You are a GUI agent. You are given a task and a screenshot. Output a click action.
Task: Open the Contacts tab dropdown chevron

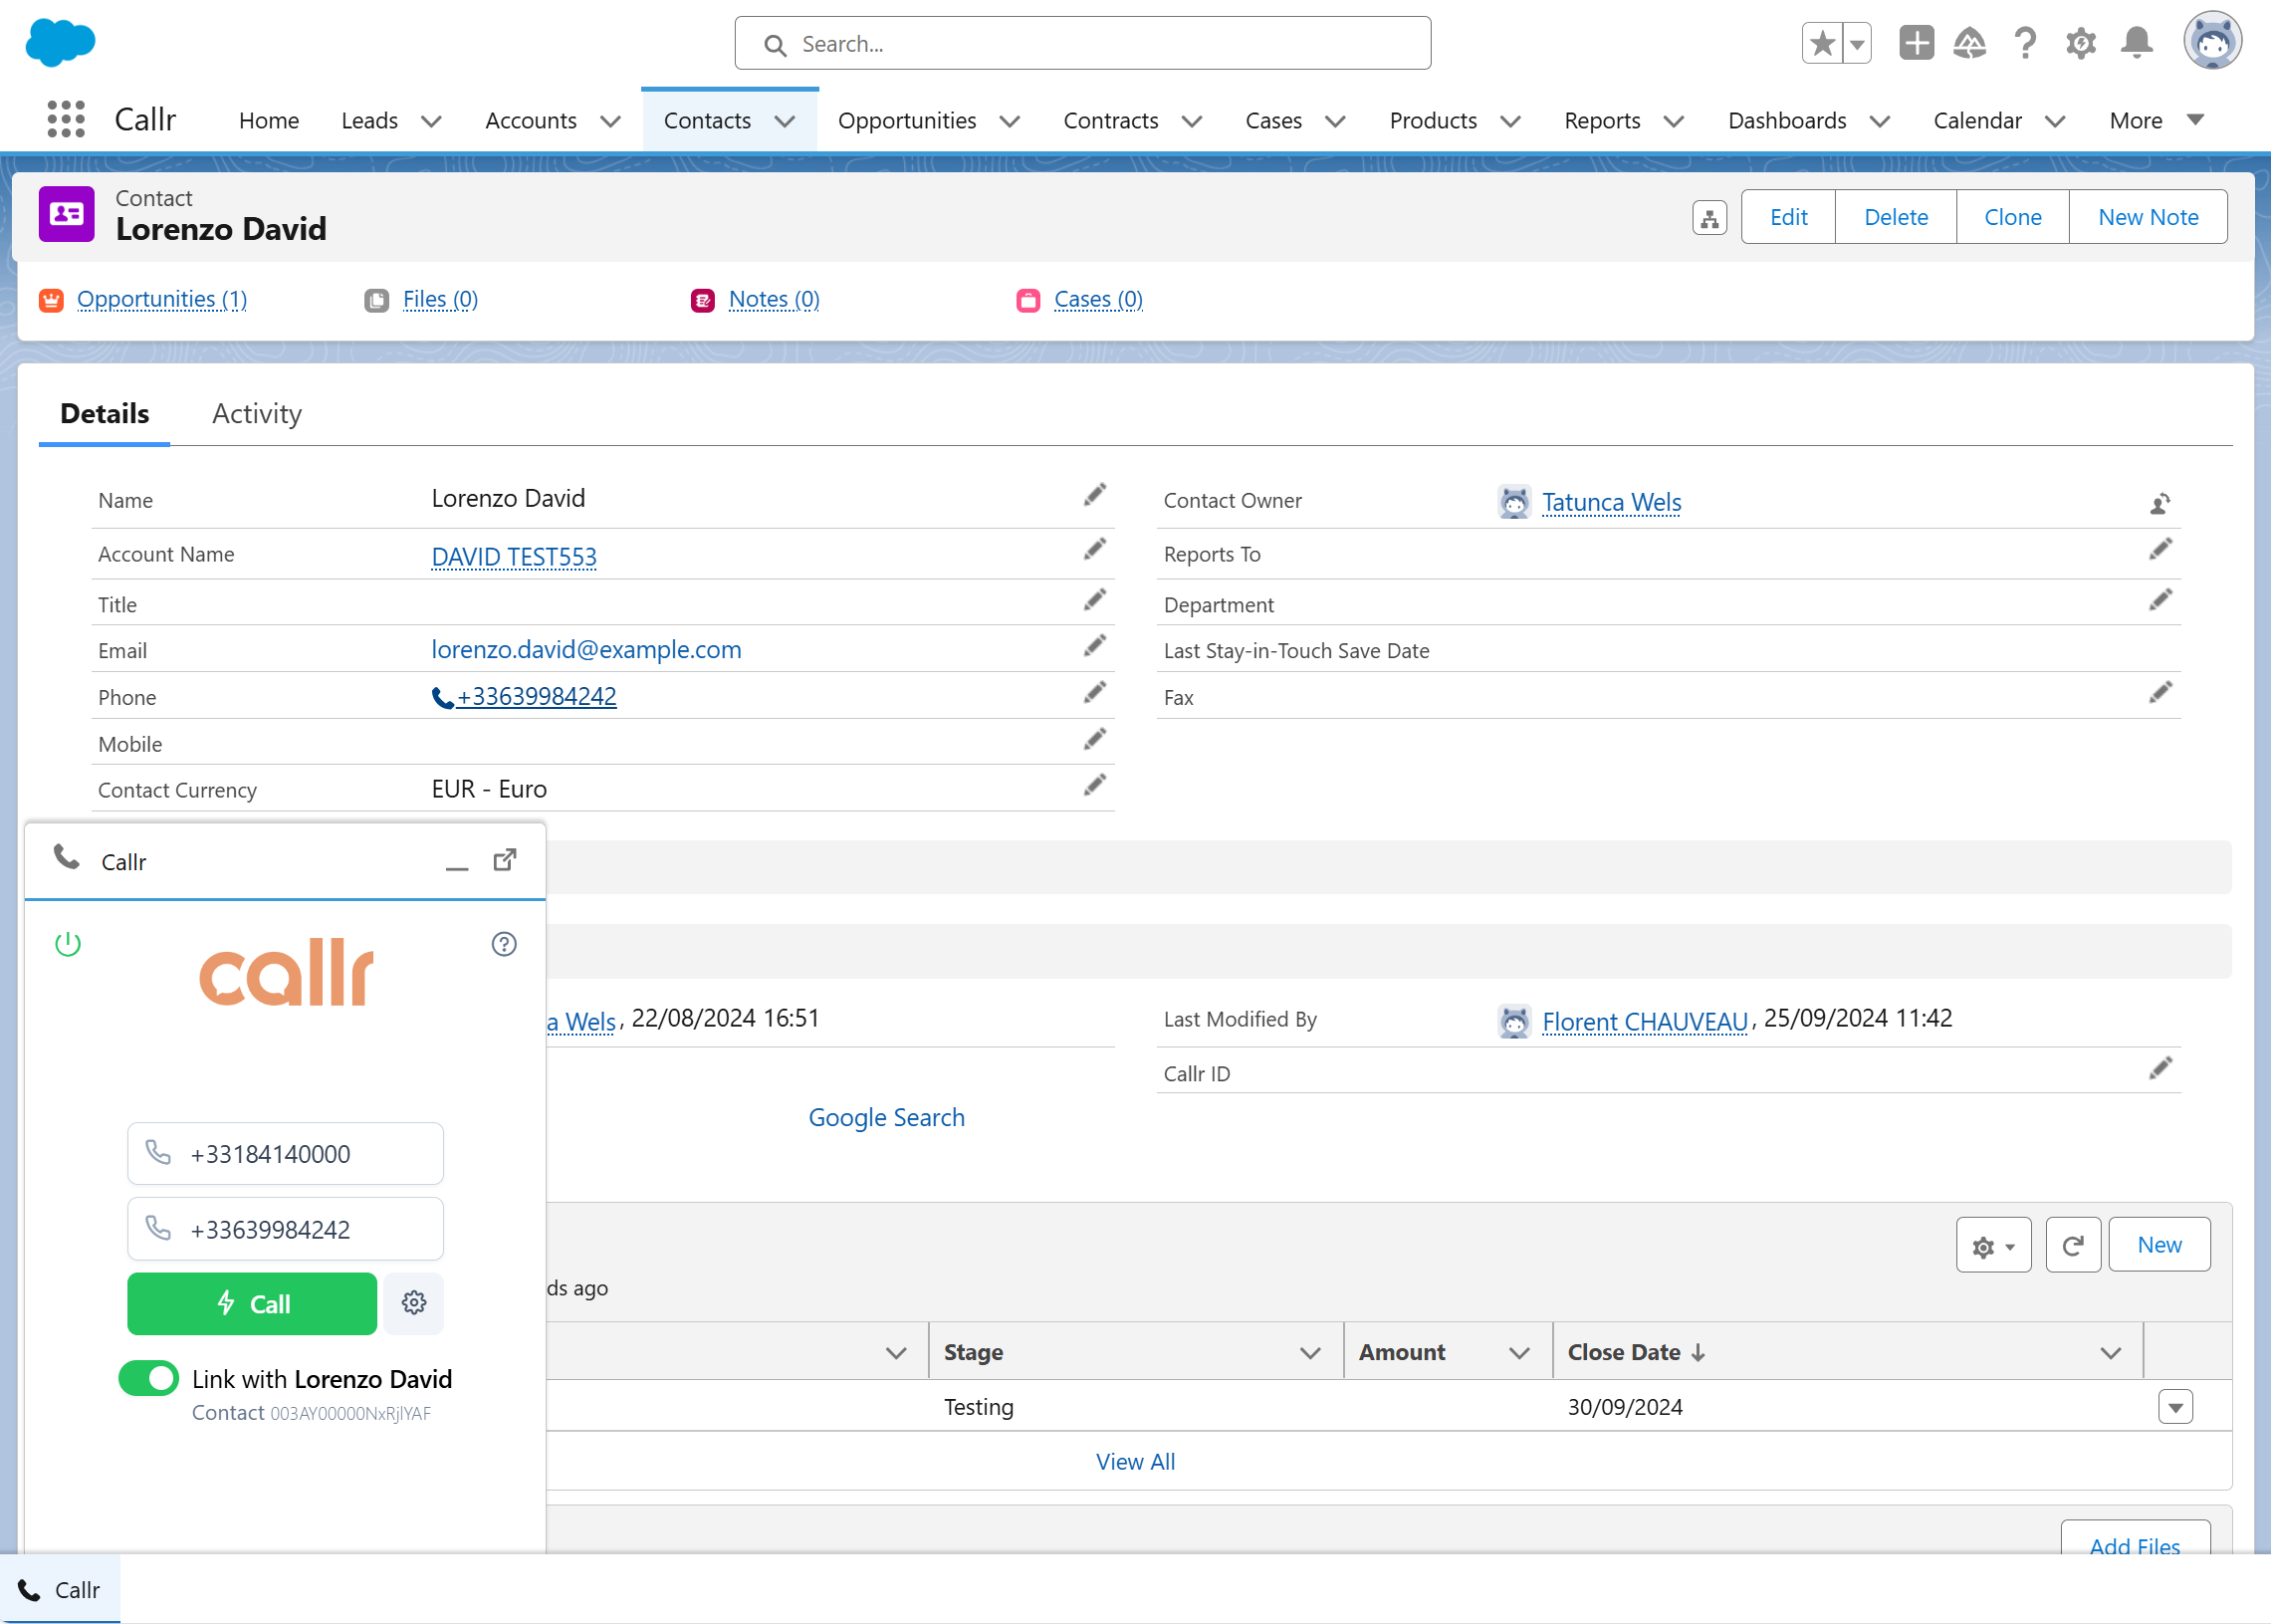[x=785, y=121]
